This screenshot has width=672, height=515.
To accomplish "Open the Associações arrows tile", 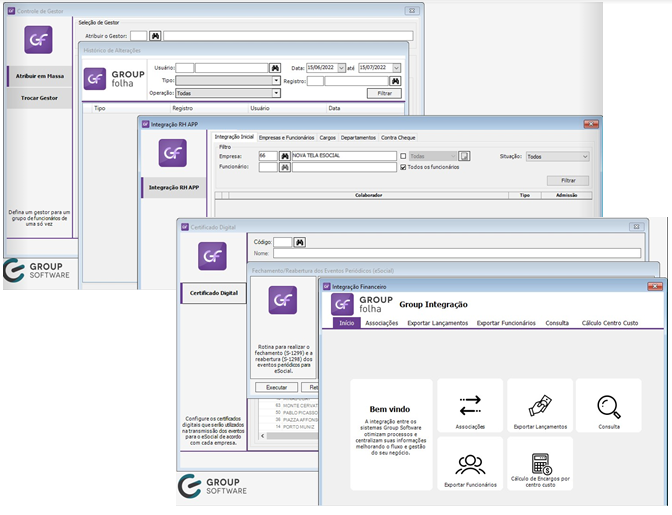I will (470, 405).
